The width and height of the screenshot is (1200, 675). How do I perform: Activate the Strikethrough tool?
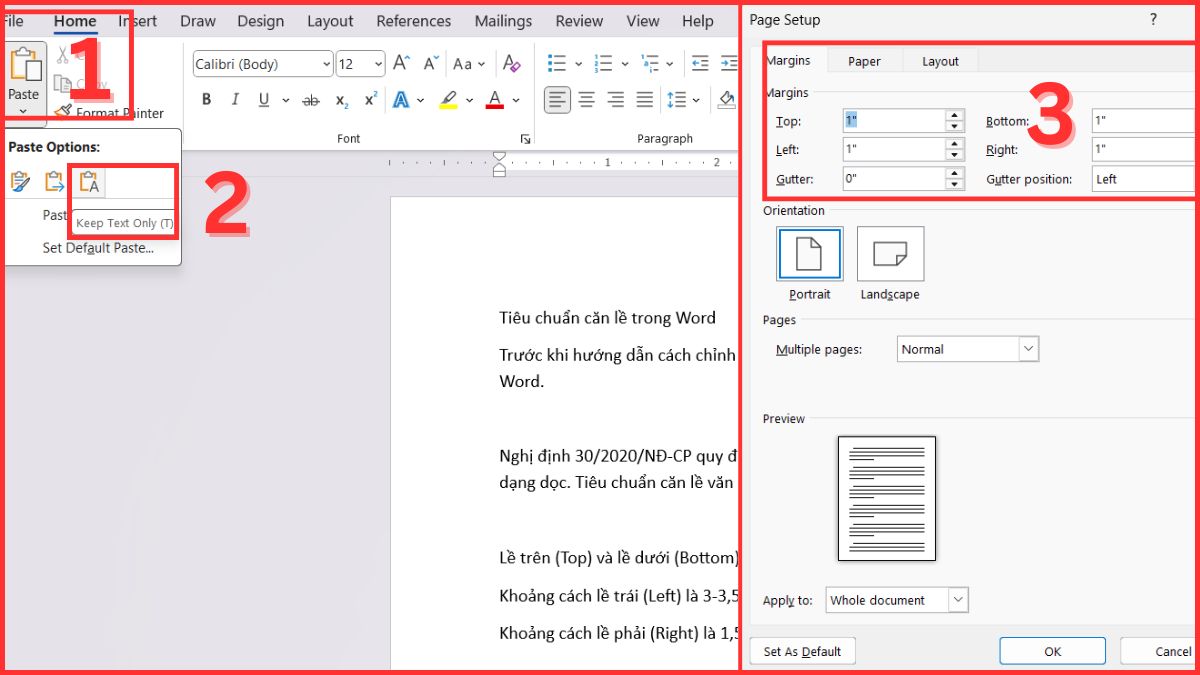311,99
